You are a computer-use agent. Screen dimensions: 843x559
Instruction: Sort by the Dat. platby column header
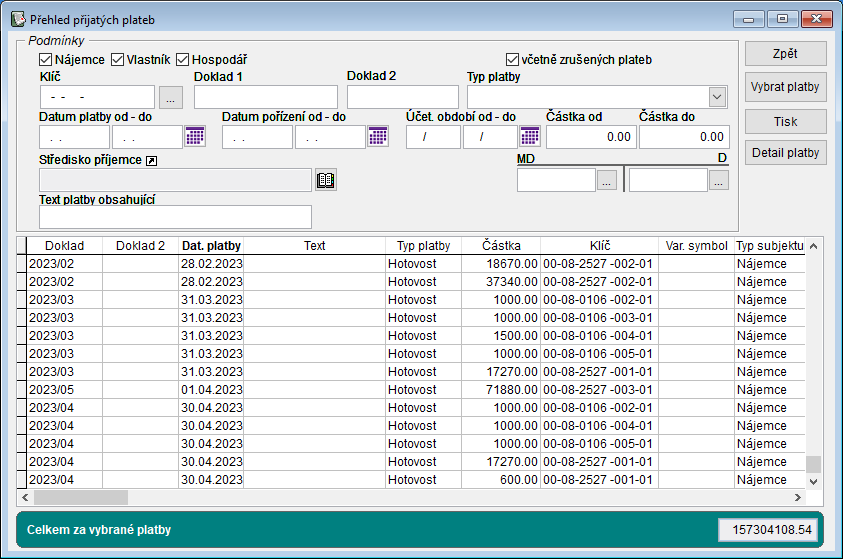coord(211,245)
